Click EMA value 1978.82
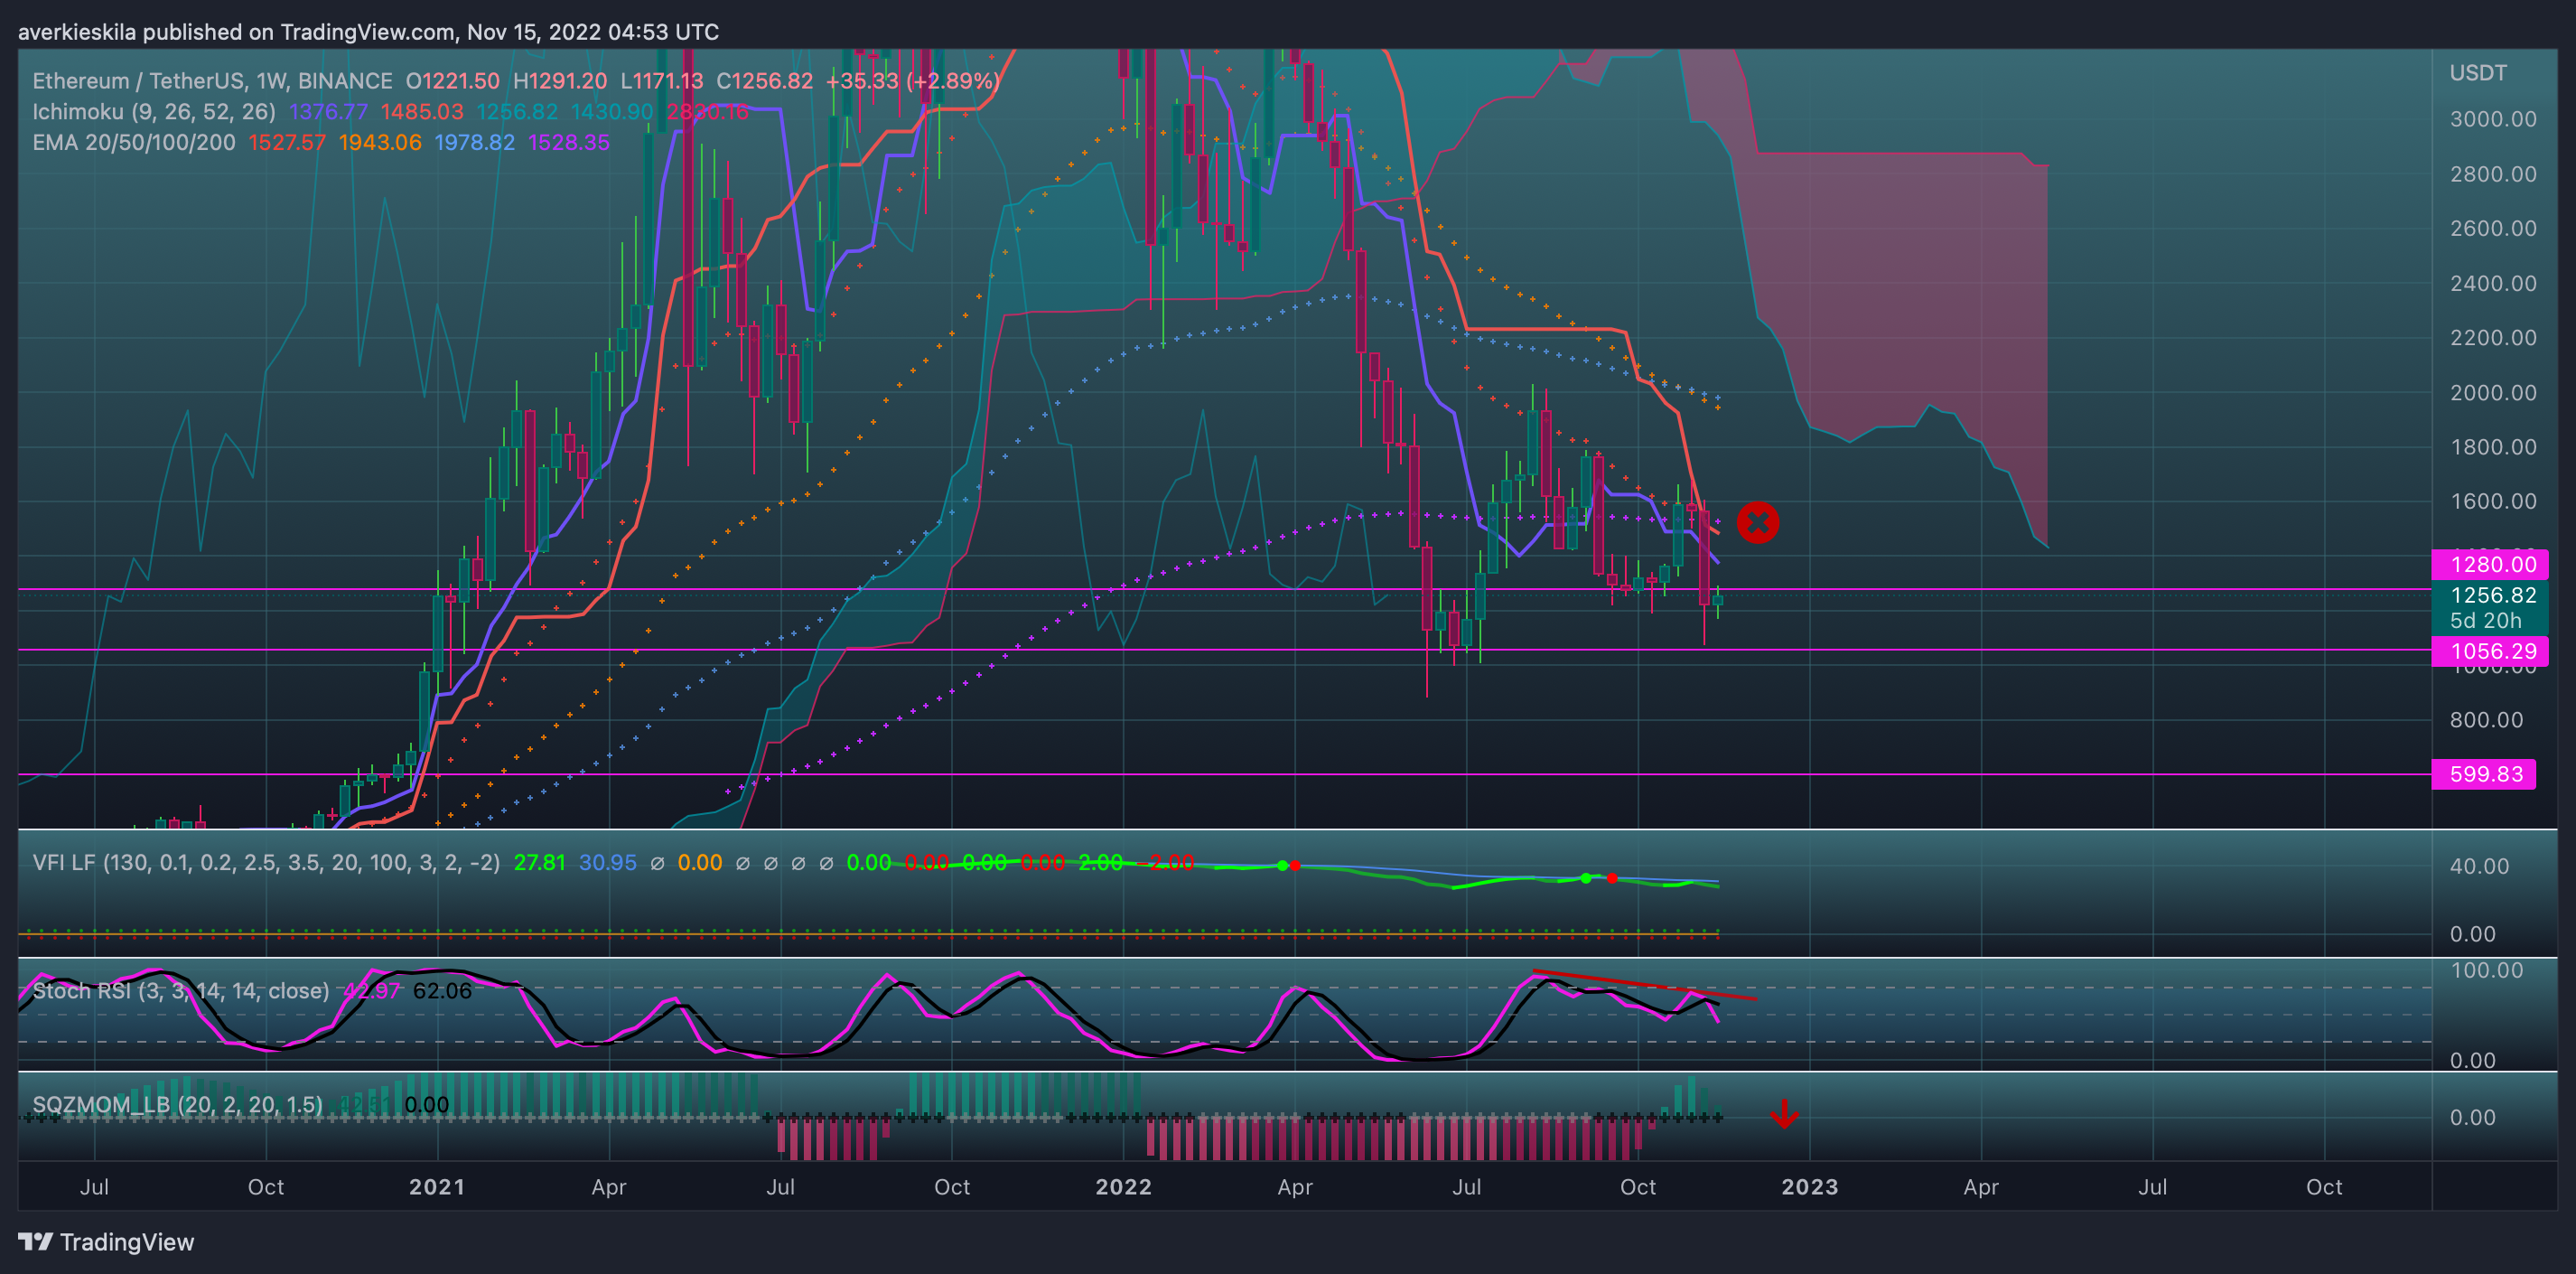 click(x=474, y=143)
